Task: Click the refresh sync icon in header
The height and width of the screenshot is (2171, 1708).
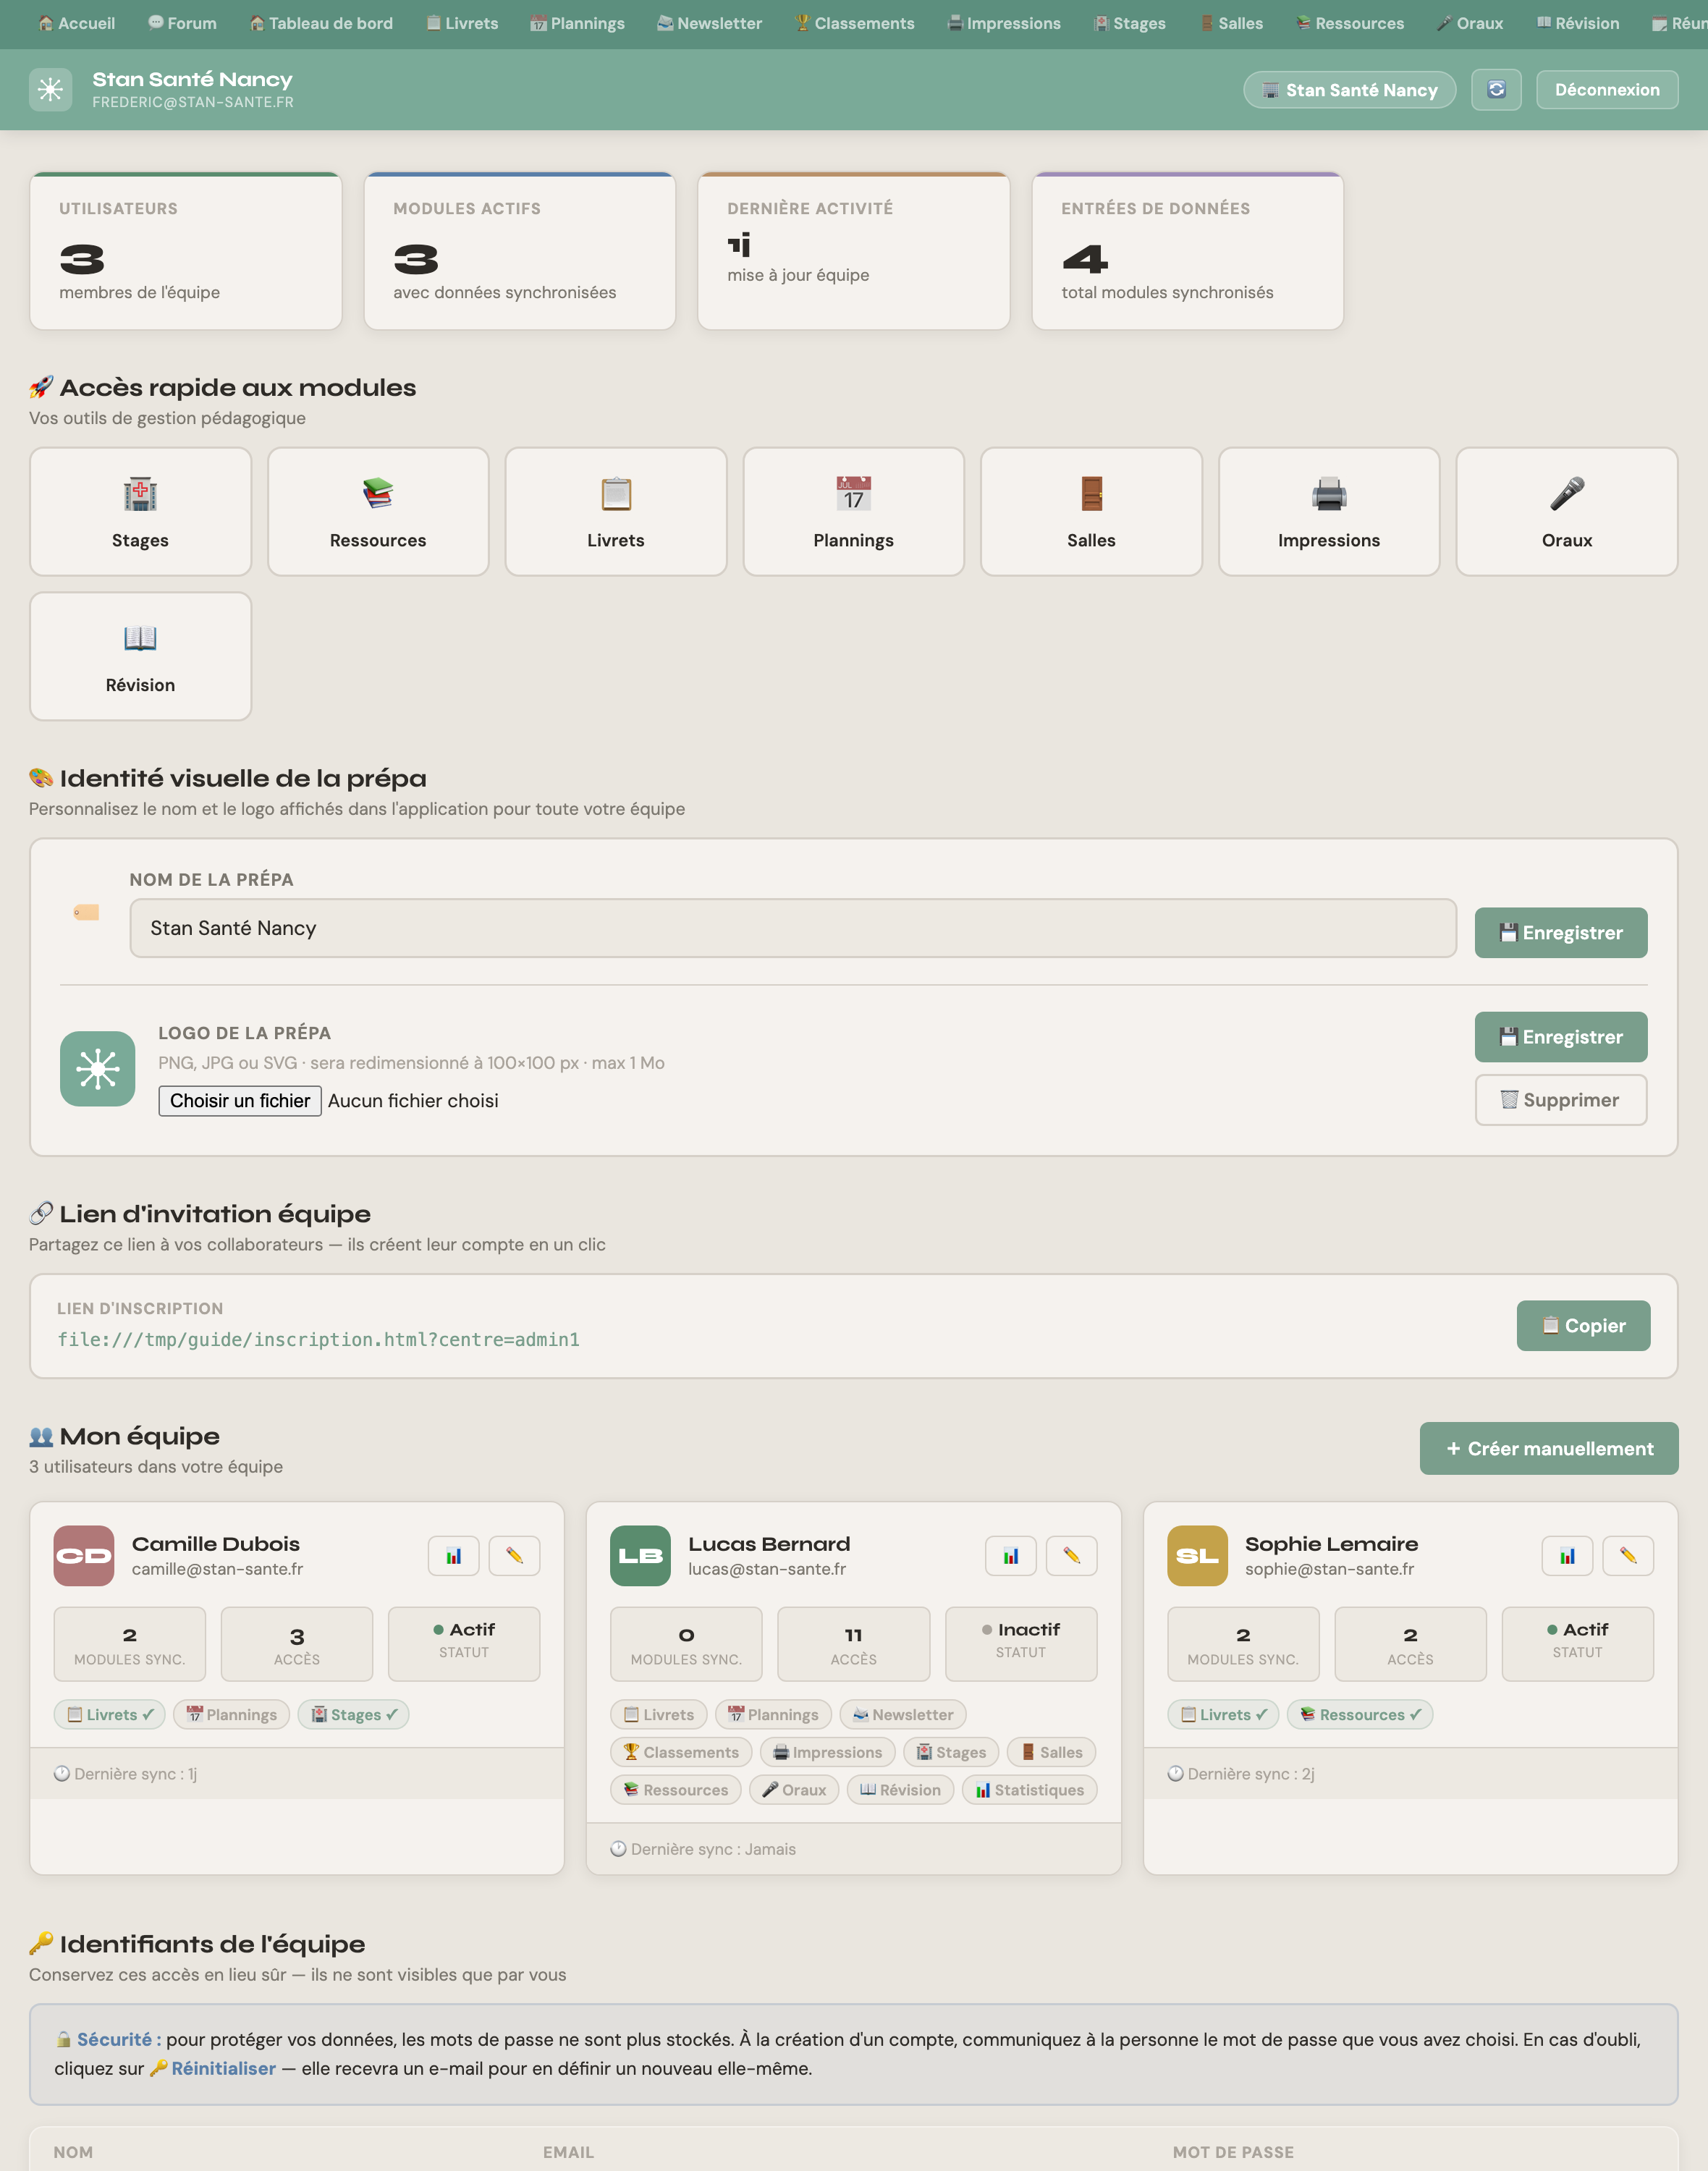Action: pos(1496,90)
